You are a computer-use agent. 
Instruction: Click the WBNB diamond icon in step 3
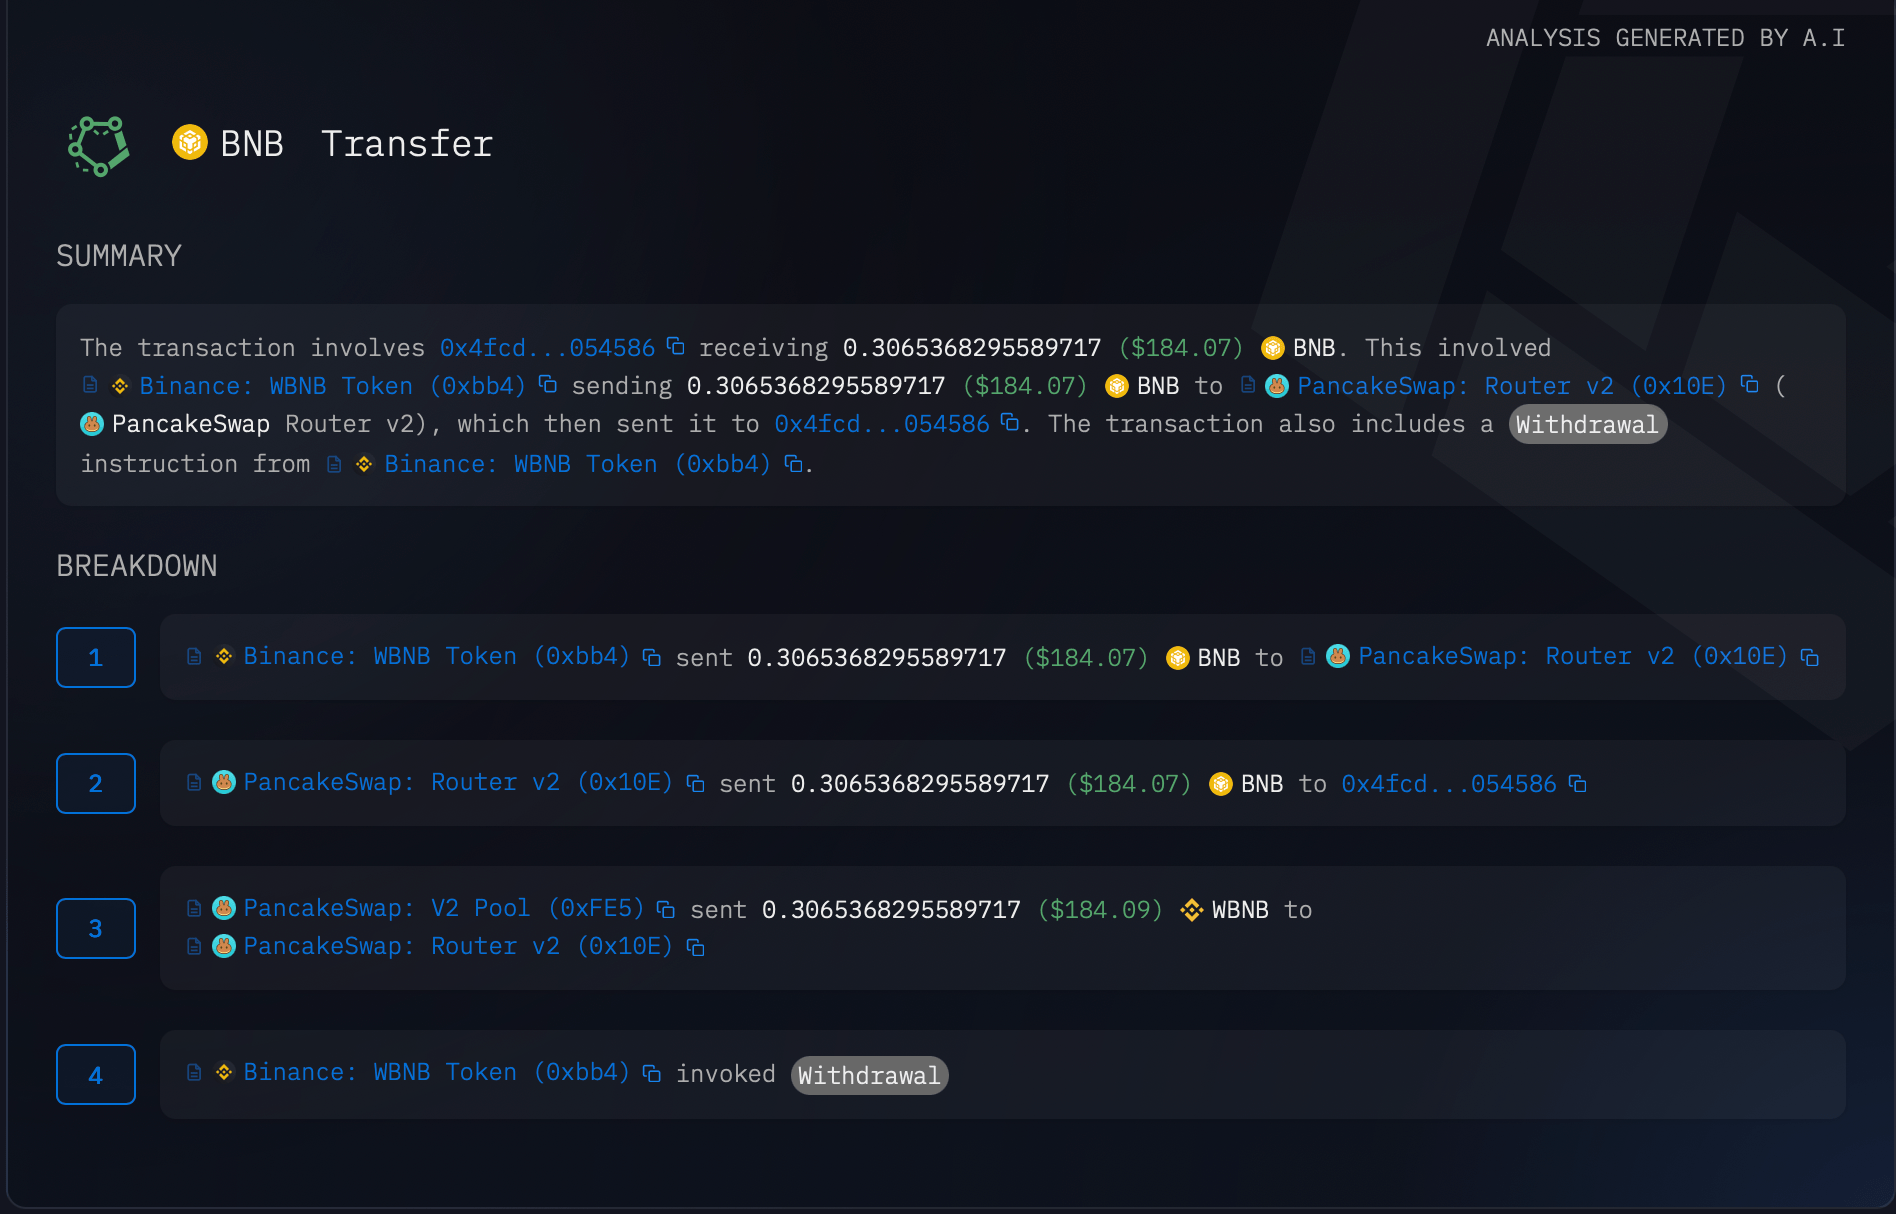[x=1190, y=909]
